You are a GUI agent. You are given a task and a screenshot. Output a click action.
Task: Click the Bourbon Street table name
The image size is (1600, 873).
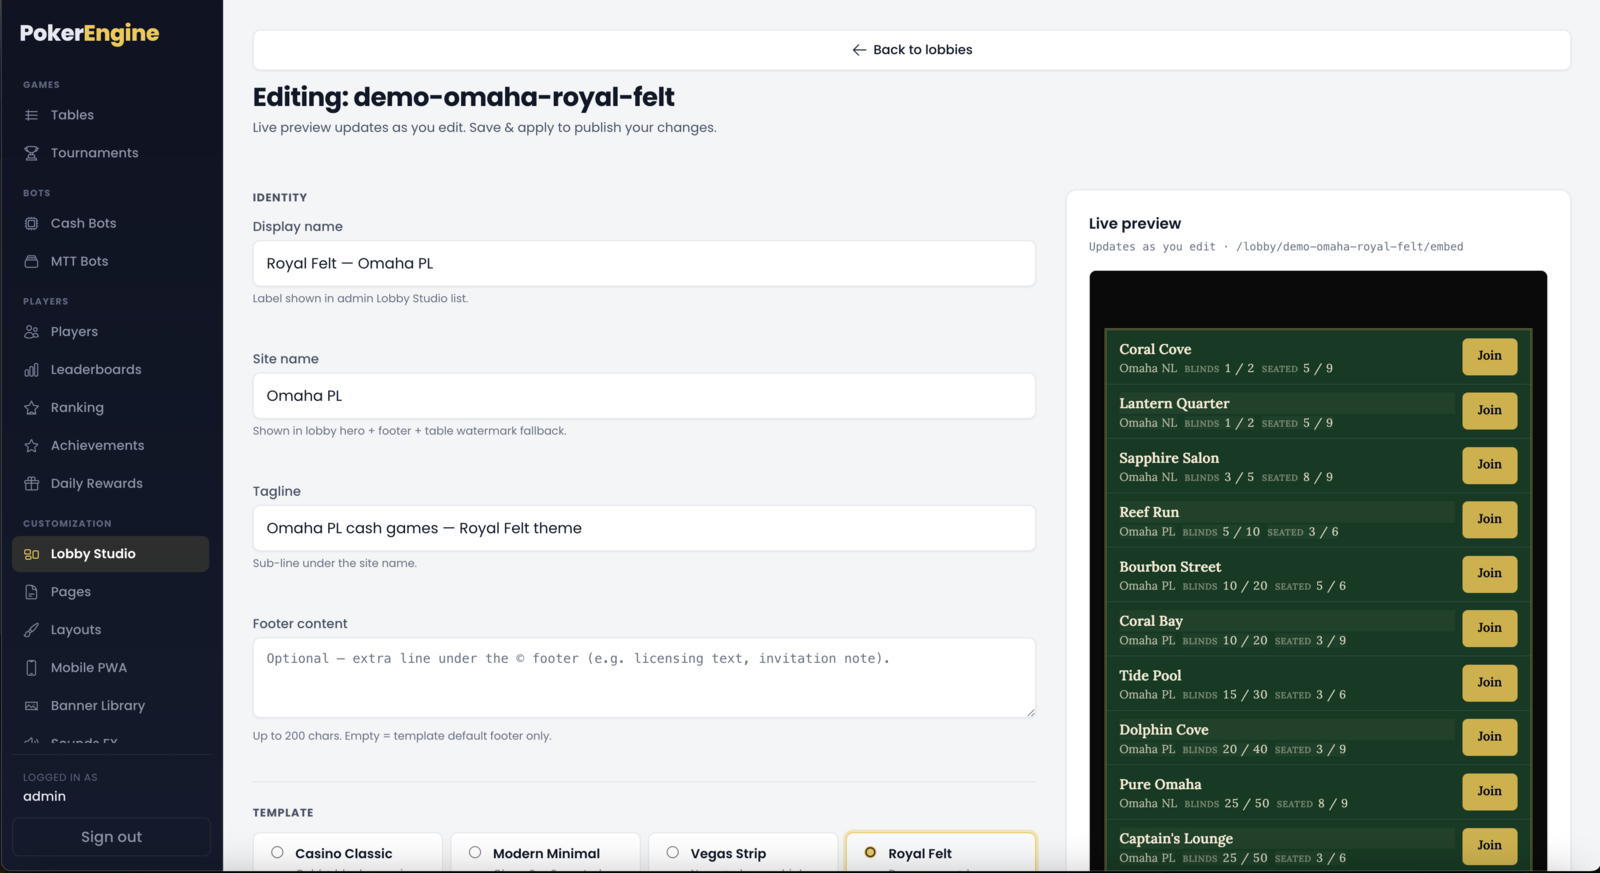click(1170, 567)
